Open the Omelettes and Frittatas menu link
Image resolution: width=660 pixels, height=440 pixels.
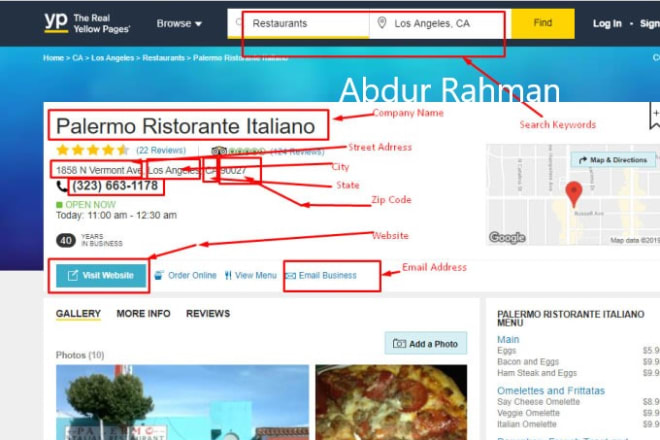[x=551, y=391]
